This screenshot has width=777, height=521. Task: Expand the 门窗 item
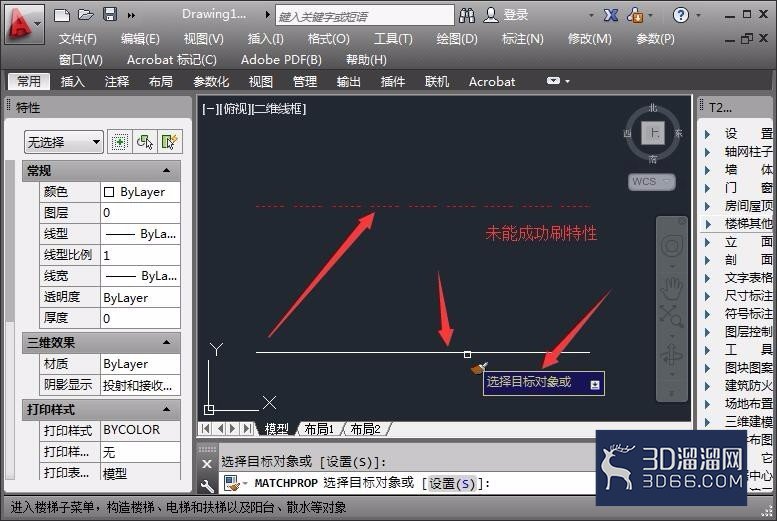708,187
